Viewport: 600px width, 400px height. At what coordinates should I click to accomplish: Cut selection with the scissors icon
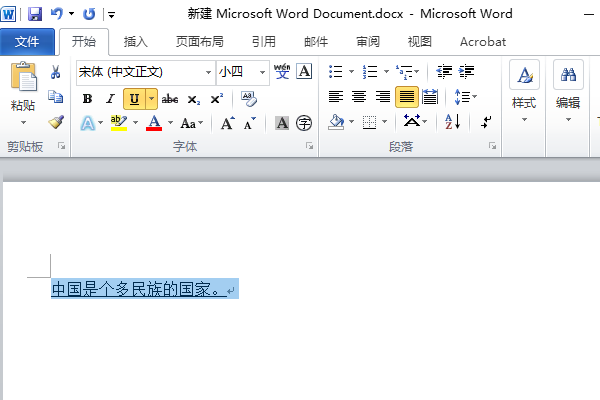[x=56, y=72]
